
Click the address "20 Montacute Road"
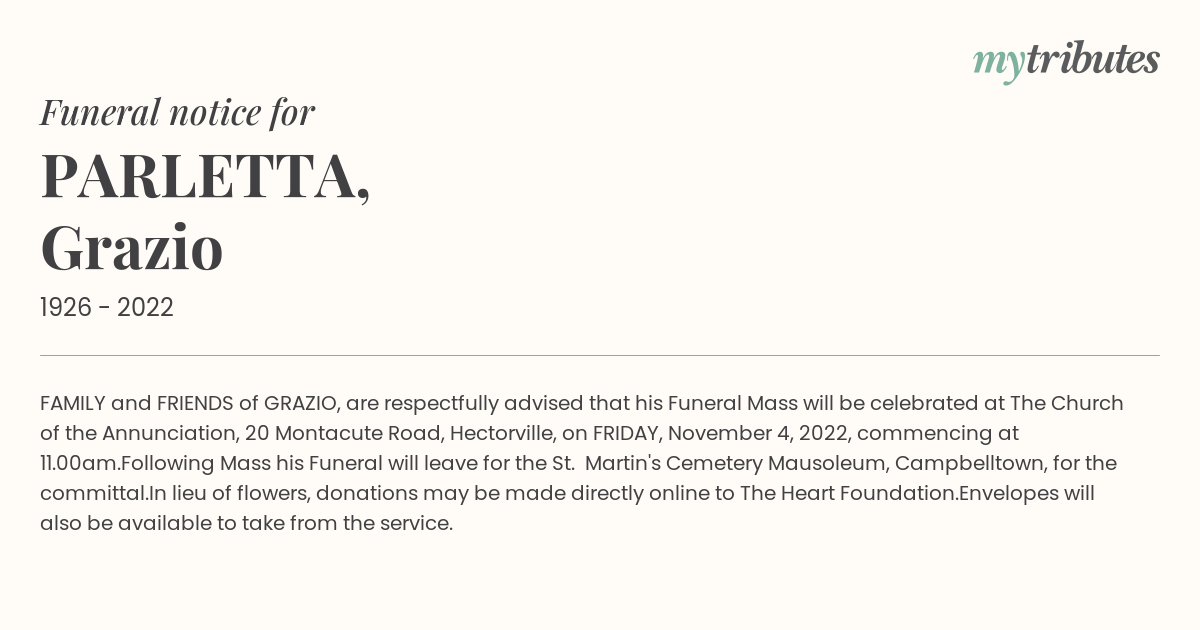point(358,433)
